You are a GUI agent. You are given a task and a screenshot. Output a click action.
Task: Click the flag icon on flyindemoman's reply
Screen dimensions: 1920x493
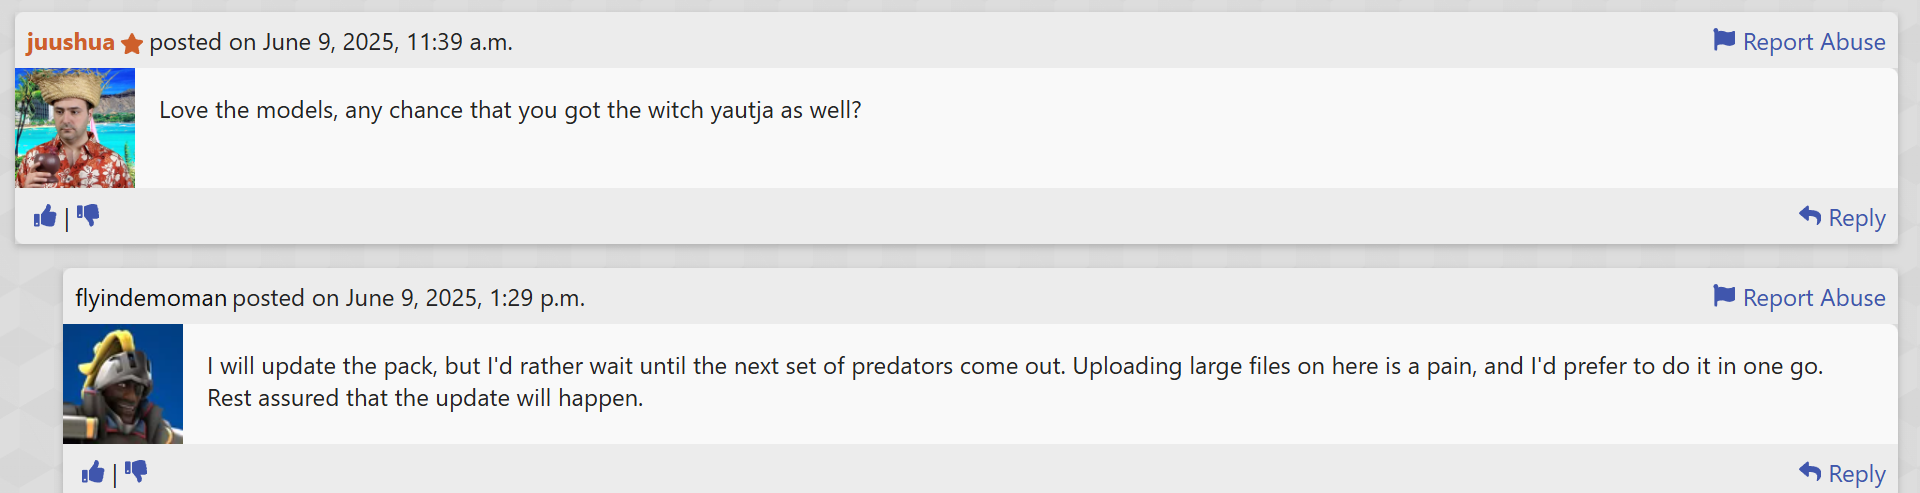[x=1724, y=296]
